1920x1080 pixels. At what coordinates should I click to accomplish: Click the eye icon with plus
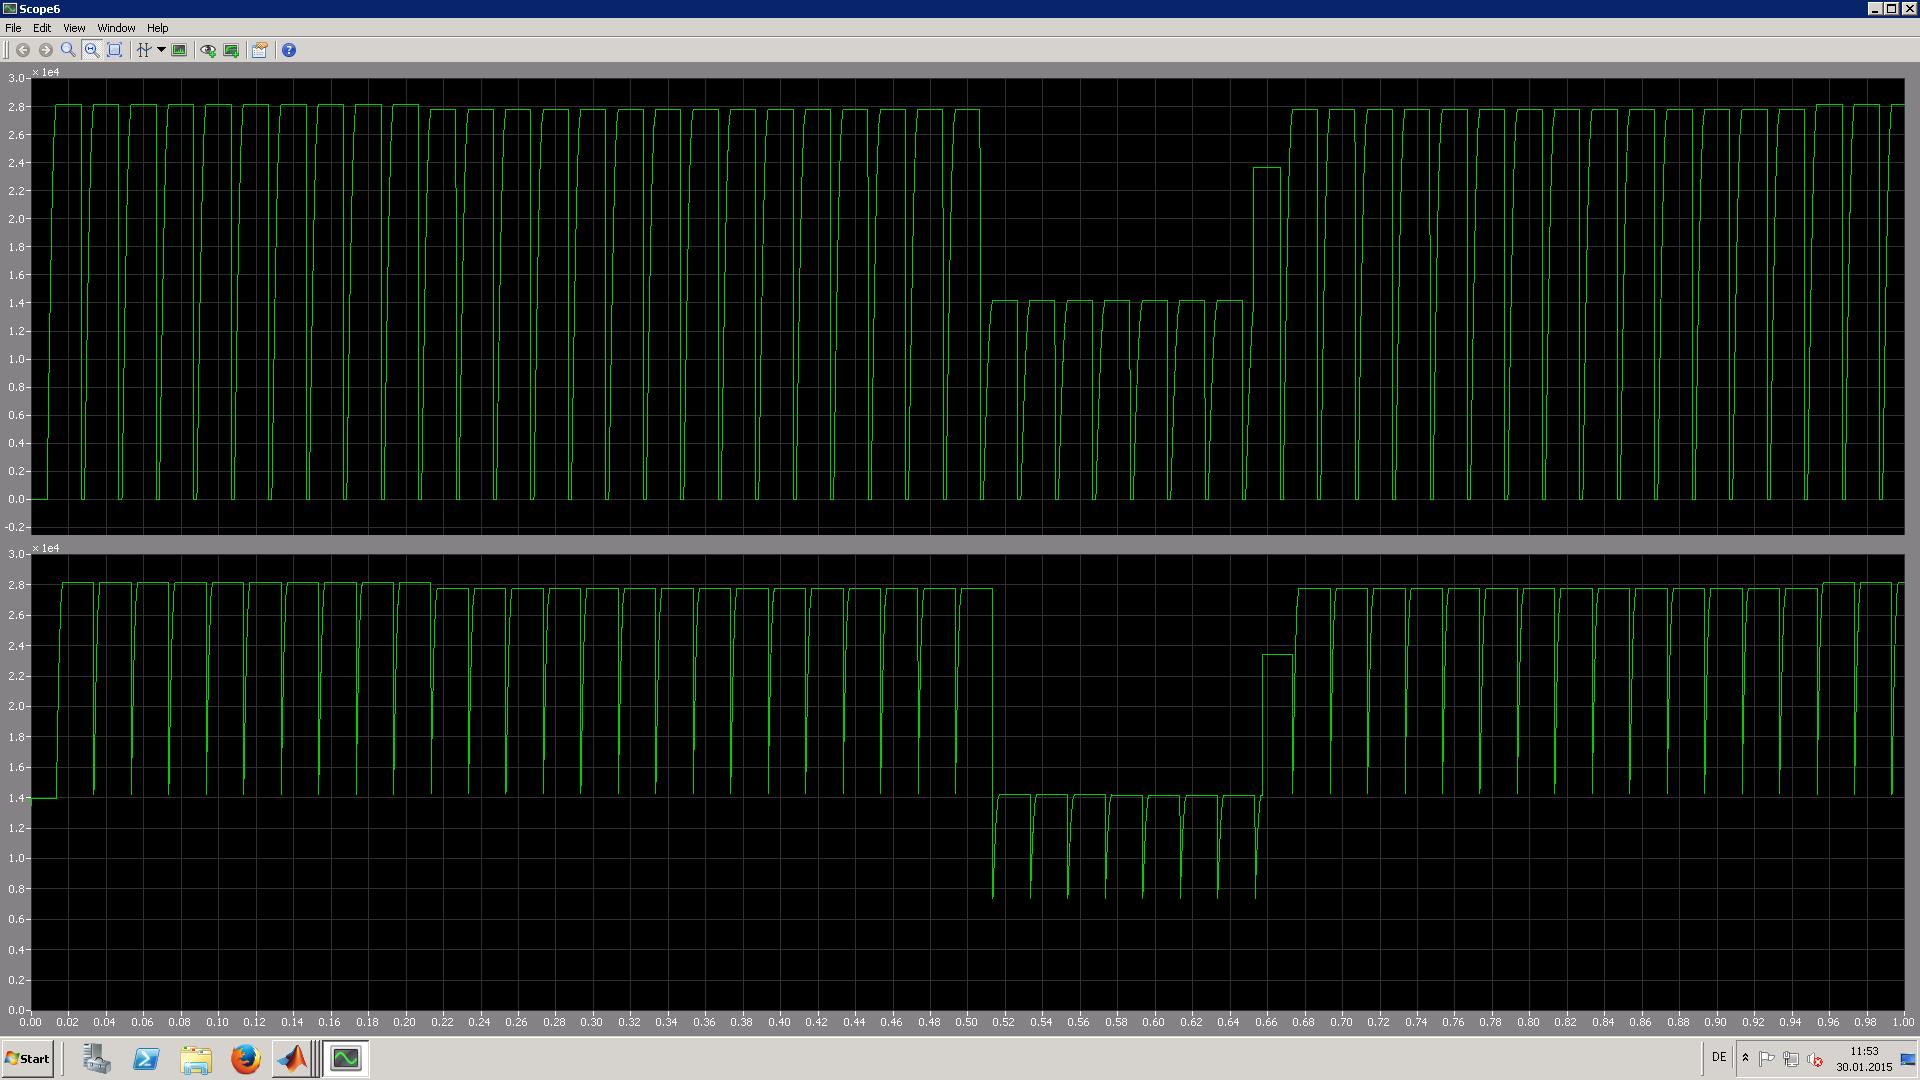click(208, 50)
